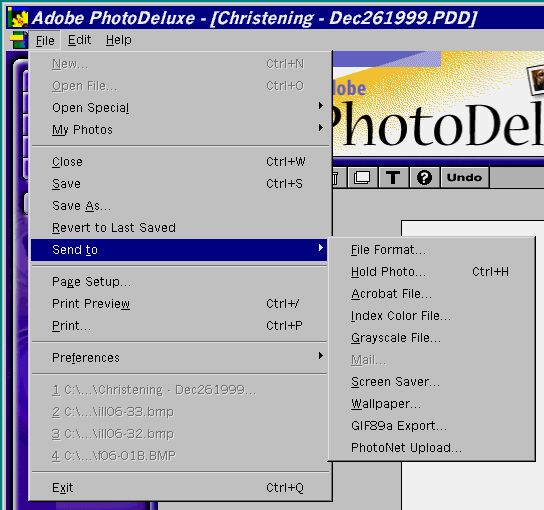Choose Save As... menu item
This screenshot has height=510, width=544.
tap(179, 206)
